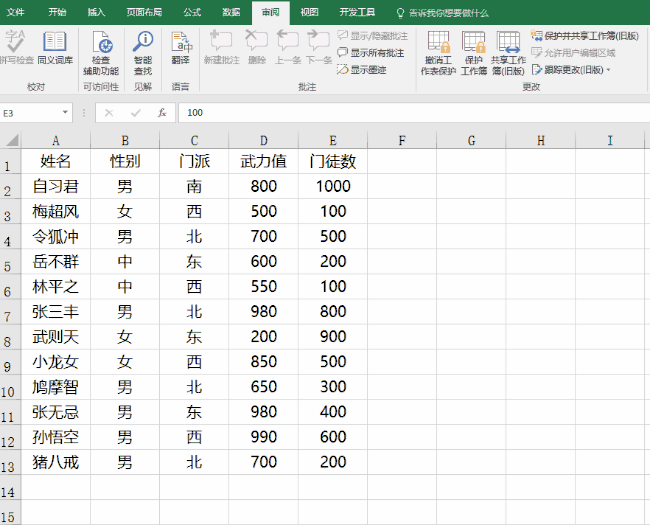Select column G header
The image size is (650, 525).
471,141
